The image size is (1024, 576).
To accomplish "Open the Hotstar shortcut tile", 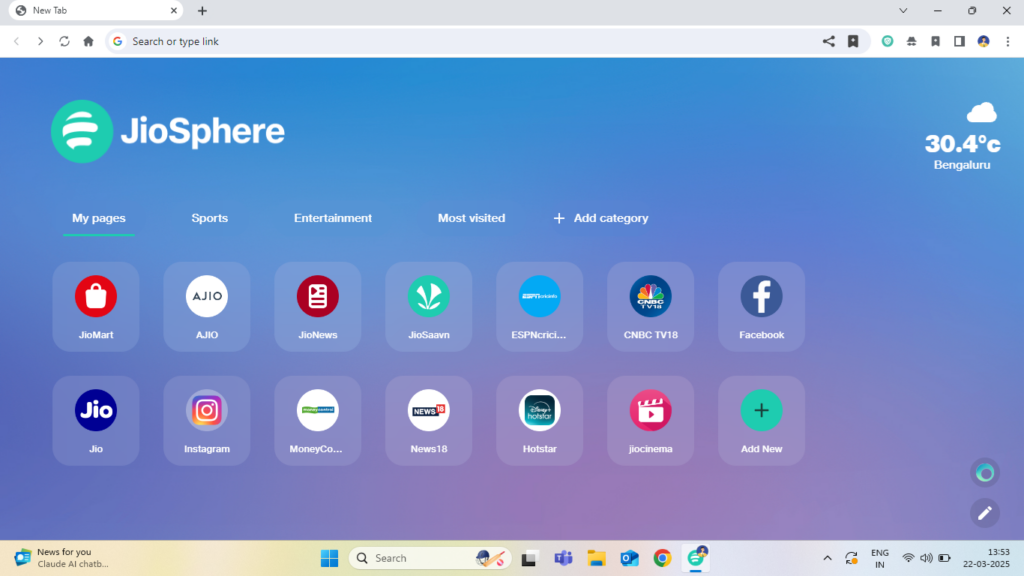I will [x=539, y=421].
